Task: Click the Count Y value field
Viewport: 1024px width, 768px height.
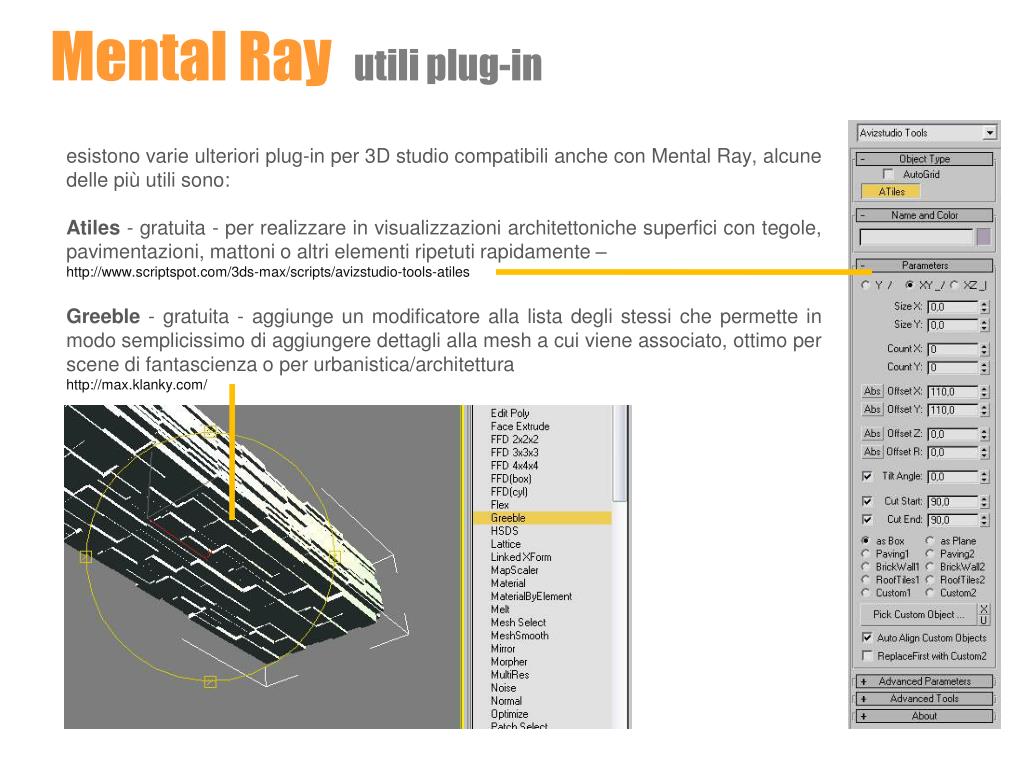Action: click(953, 368)
